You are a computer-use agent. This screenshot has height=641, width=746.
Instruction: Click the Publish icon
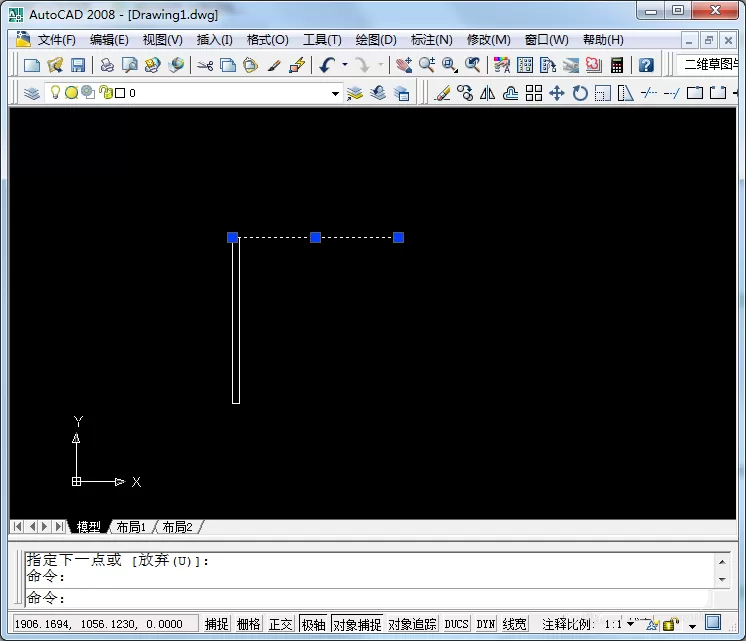[153, 65]
